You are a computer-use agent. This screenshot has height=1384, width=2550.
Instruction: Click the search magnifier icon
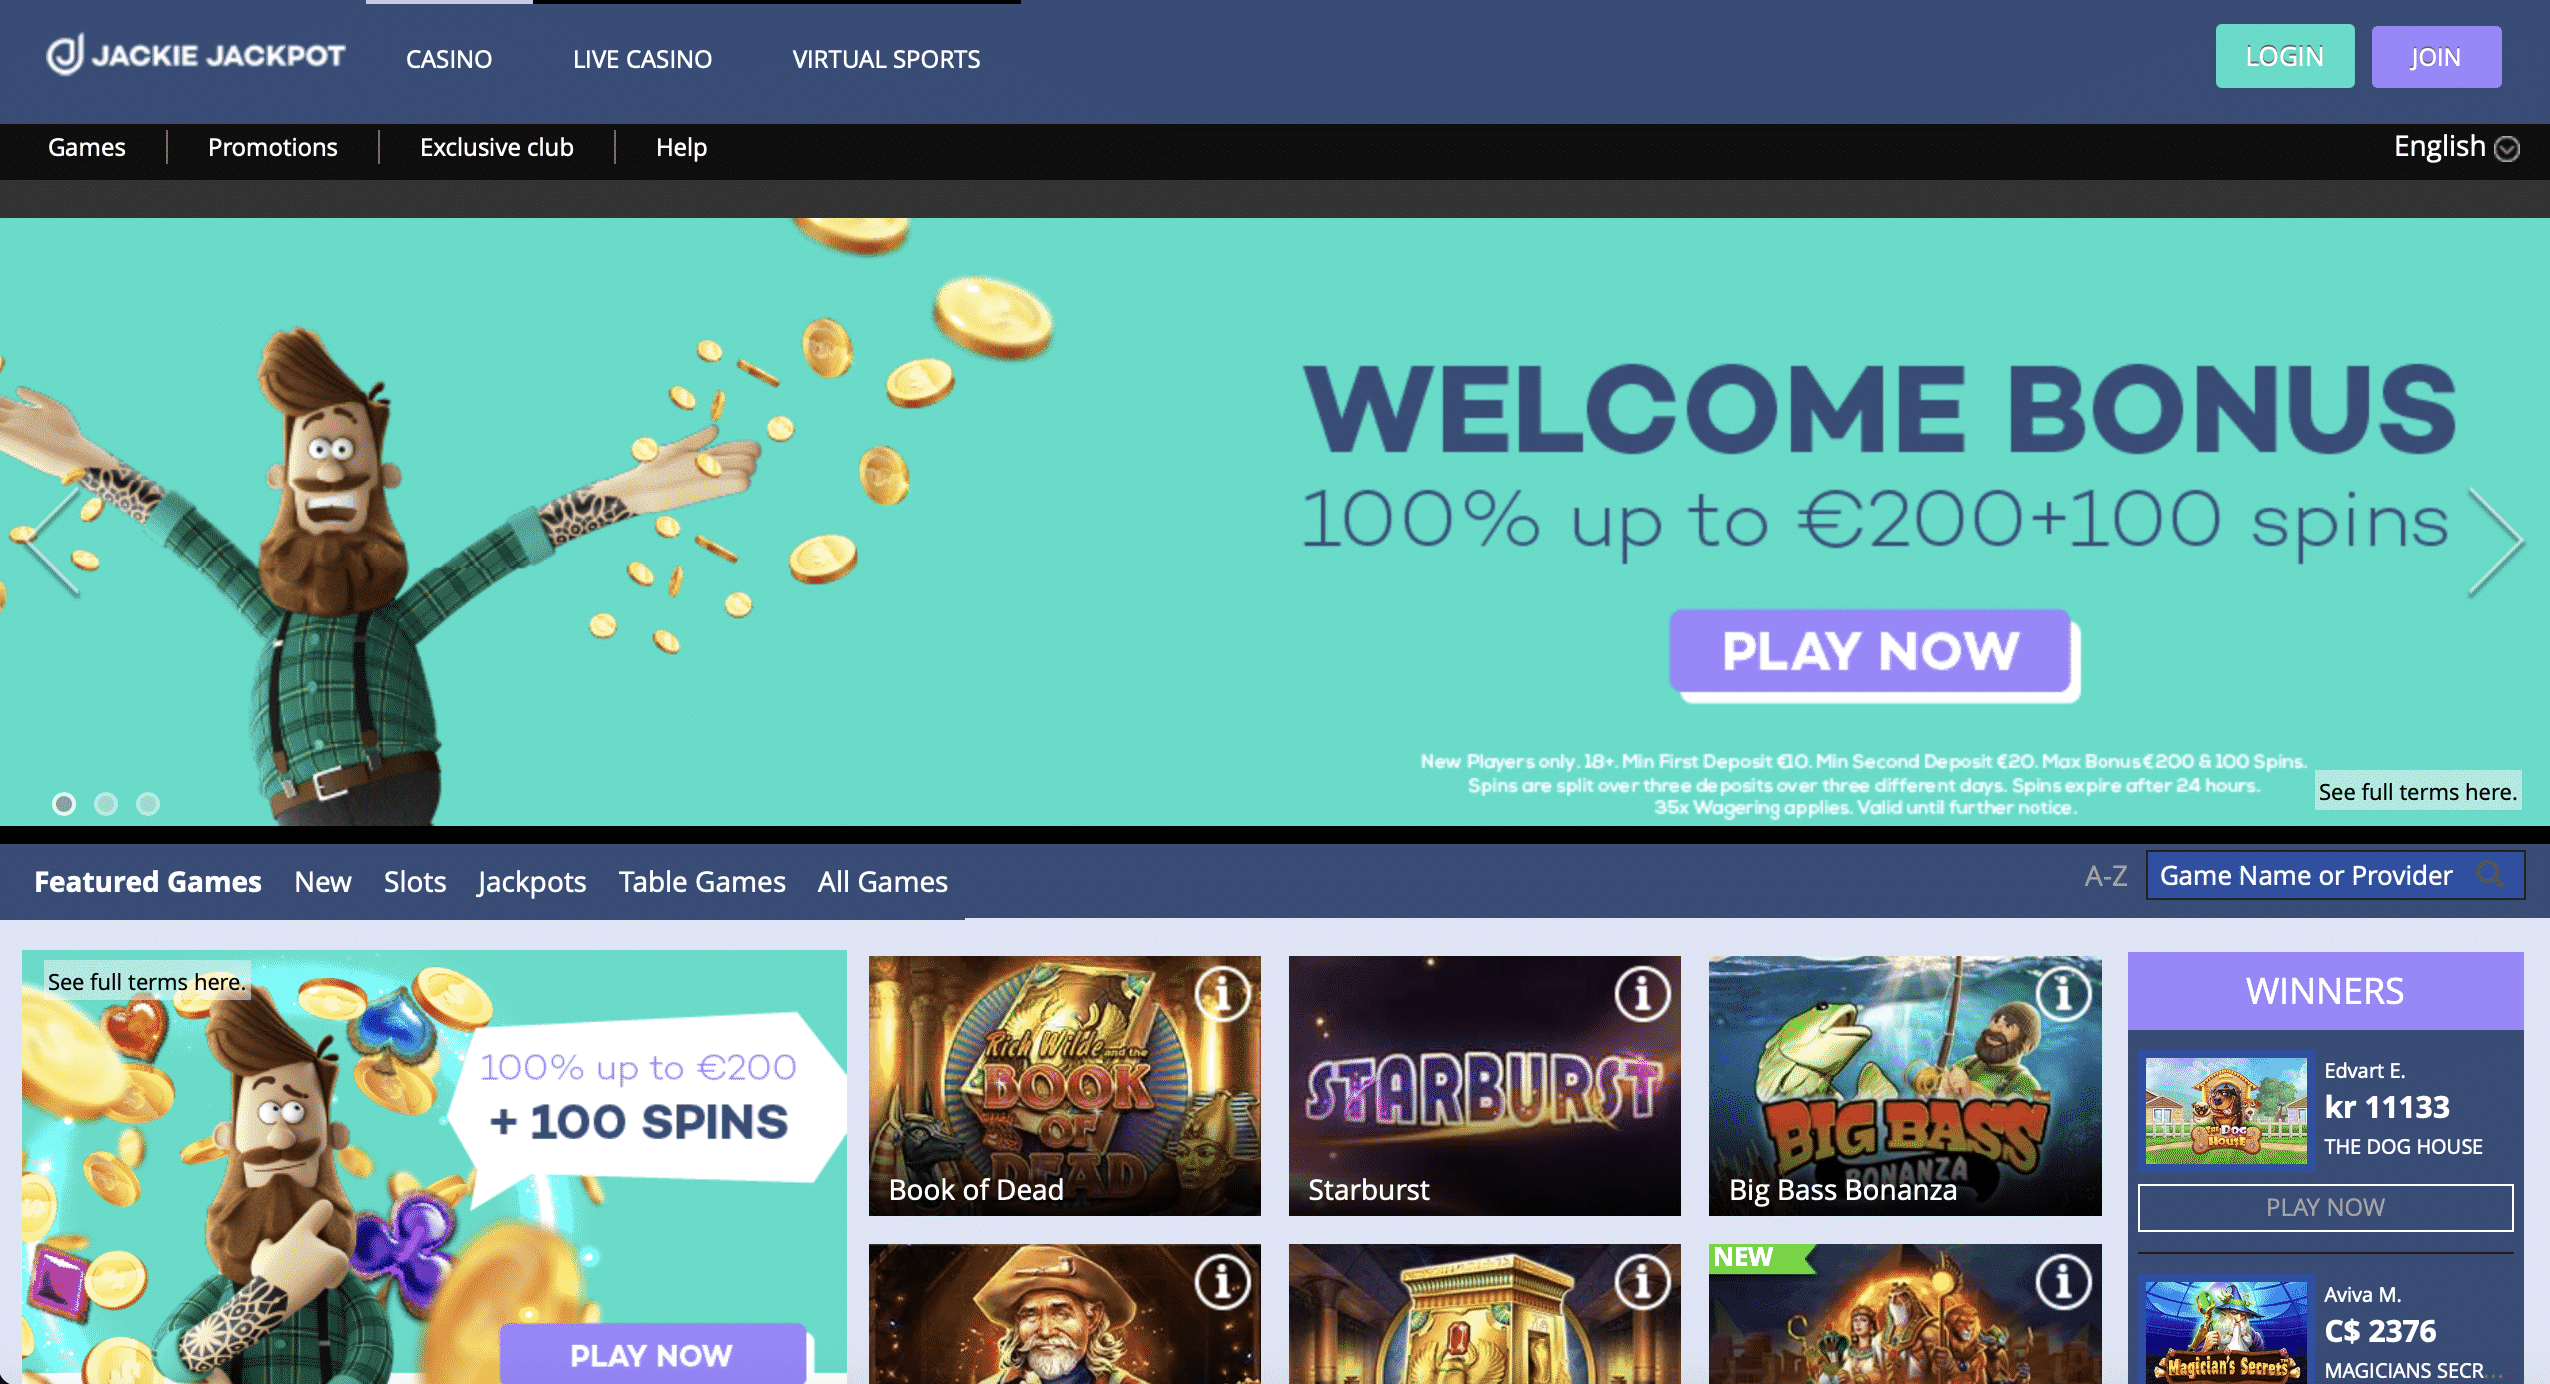coord(2490,875)
